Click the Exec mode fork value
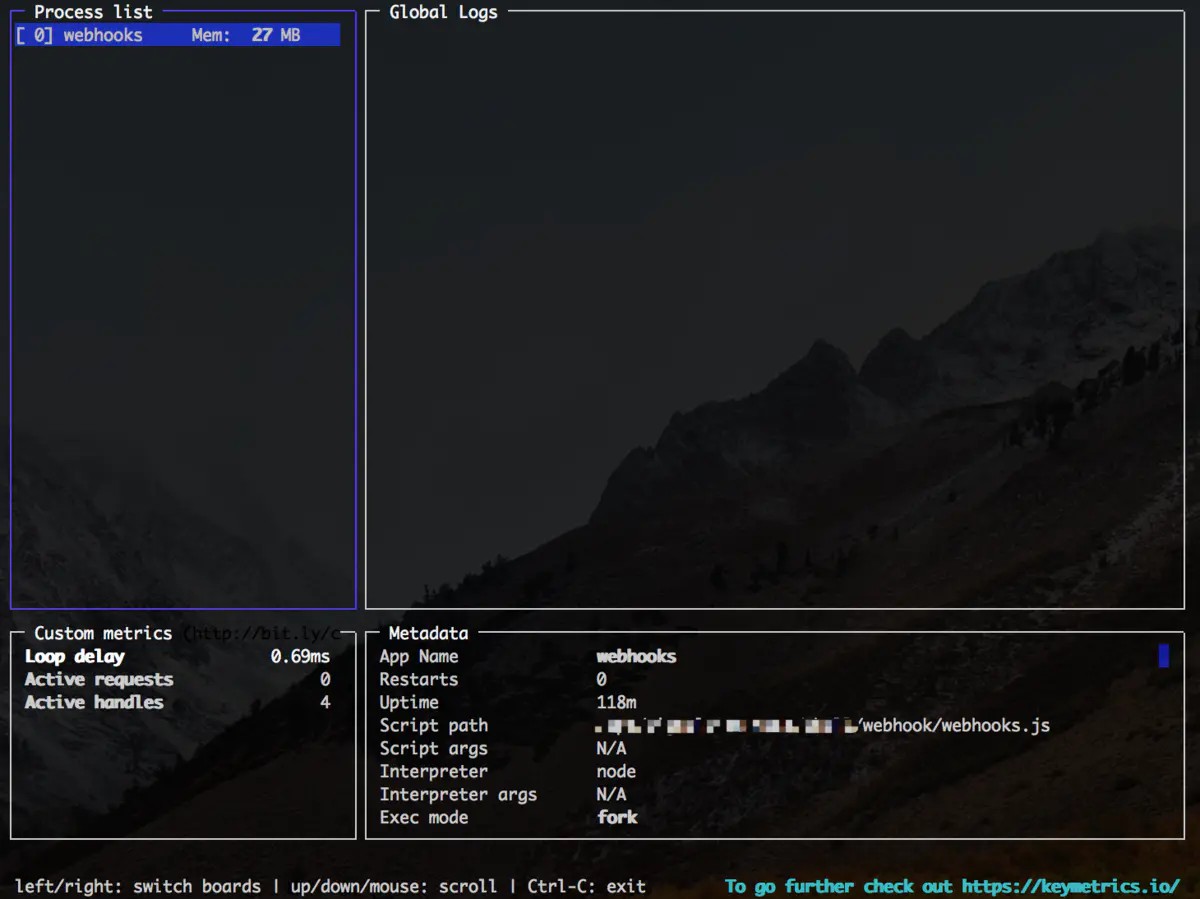This screenshot has width=1200, height=899. [617, 817]
